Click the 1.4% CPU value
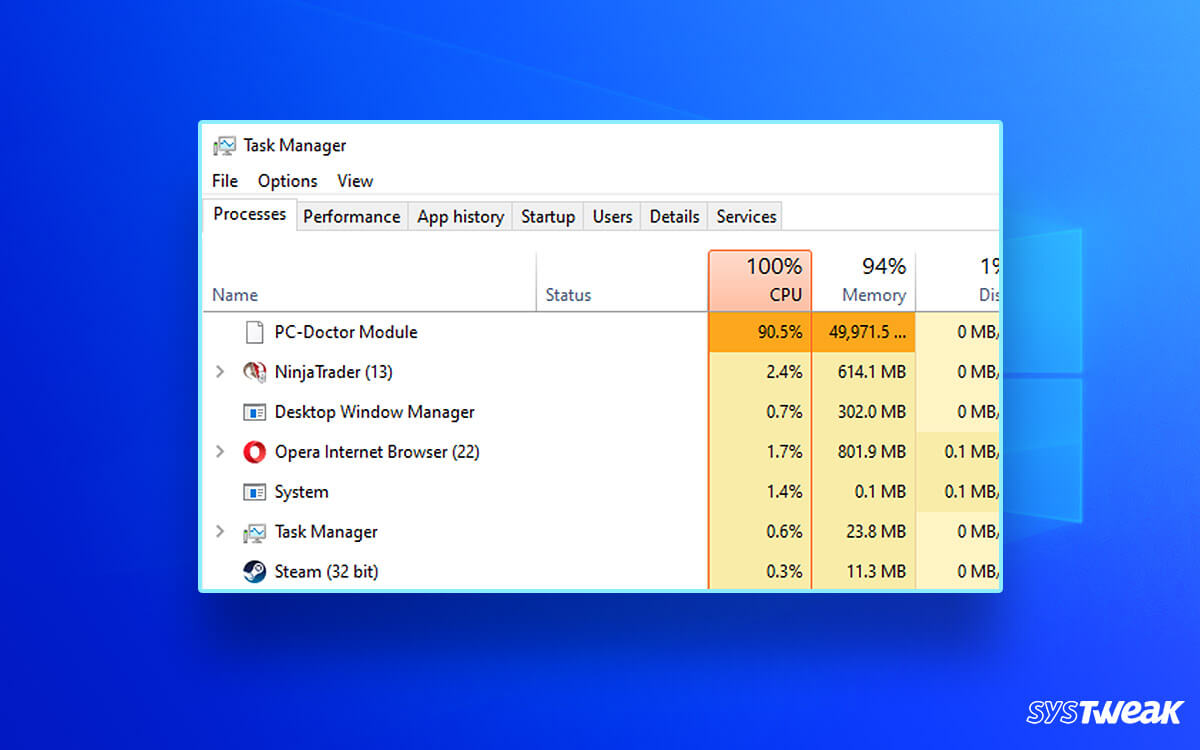Screen dimensions: 1200x750 click(783, 492)
